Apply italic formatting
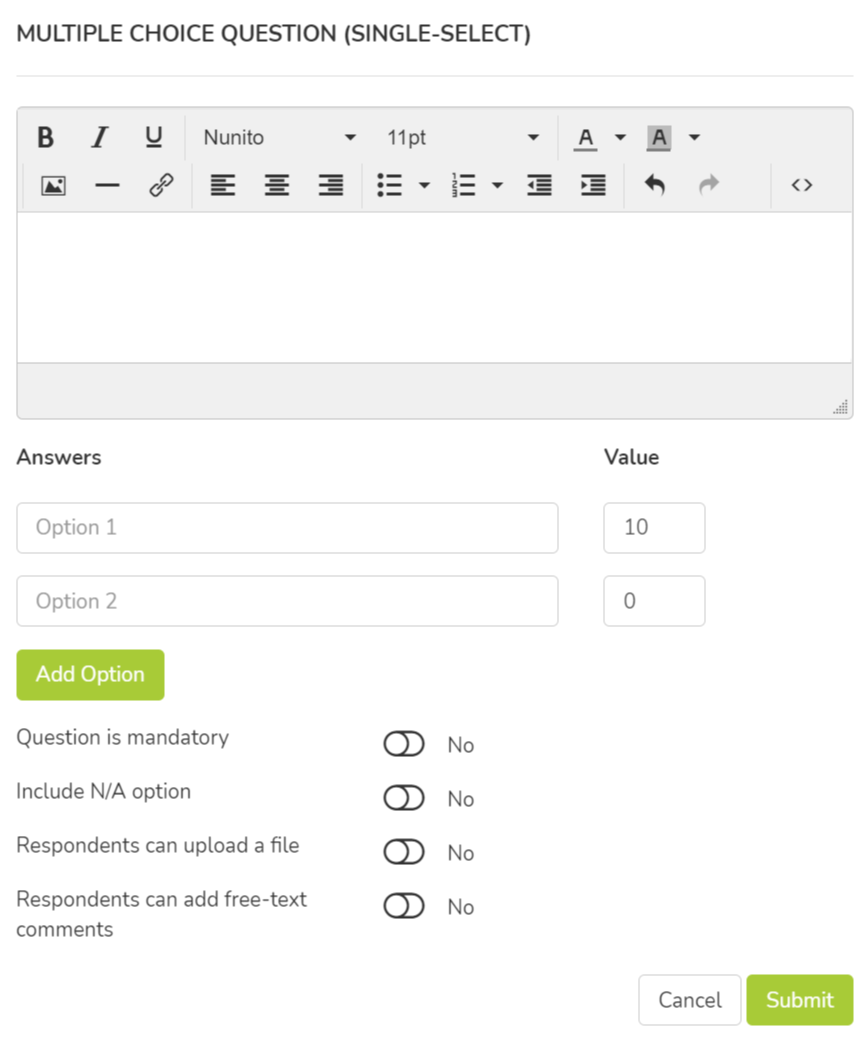 [x=99, y=137]
